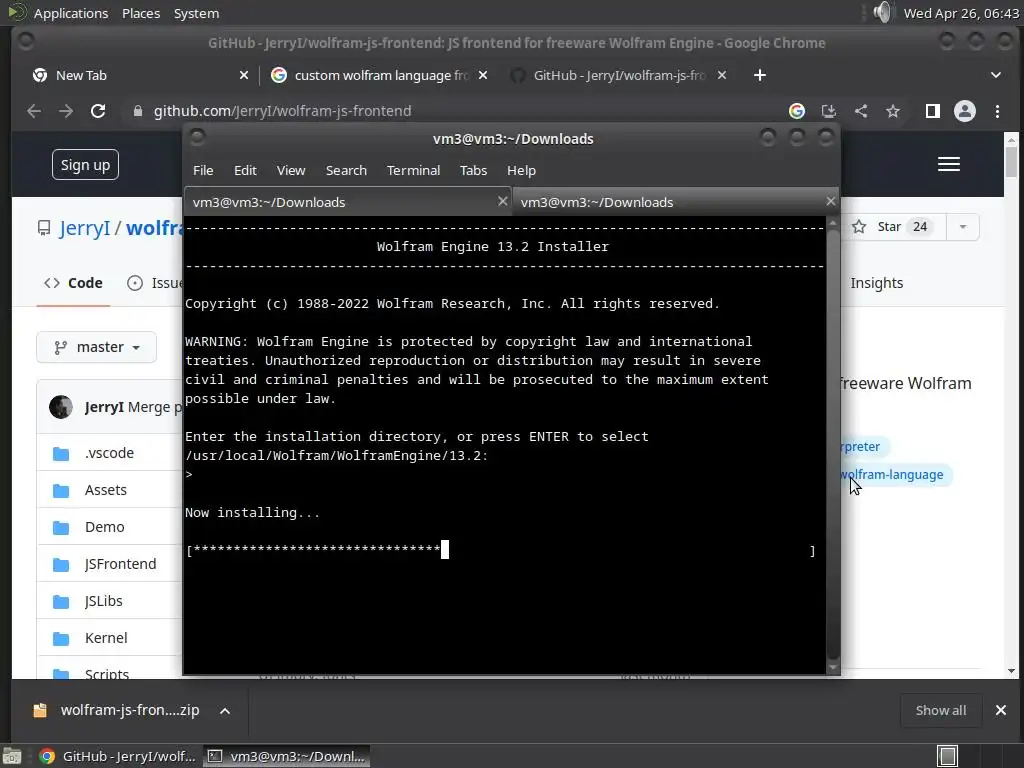Open GitHub hamburger menu

pyautogui.click(x=949, y=164)
